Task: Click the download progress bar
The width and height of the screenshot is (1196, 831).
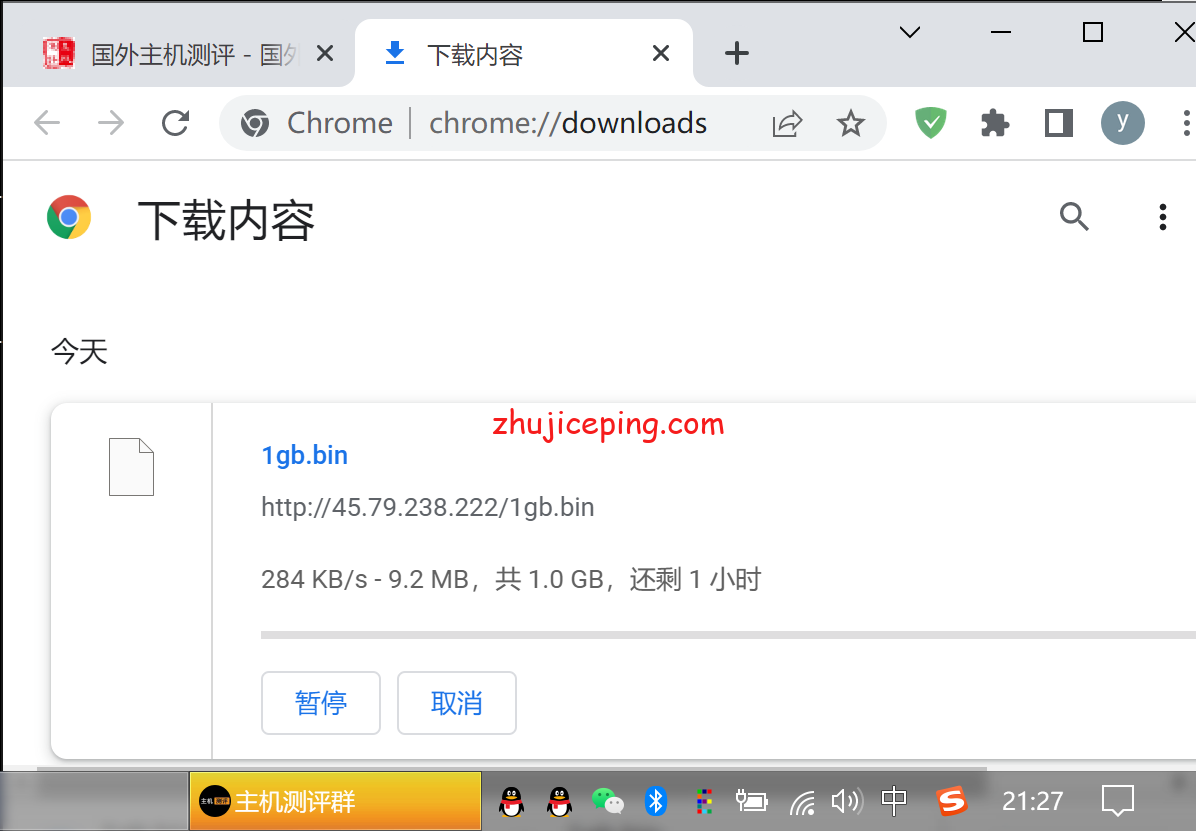Action: click(728, 635)
